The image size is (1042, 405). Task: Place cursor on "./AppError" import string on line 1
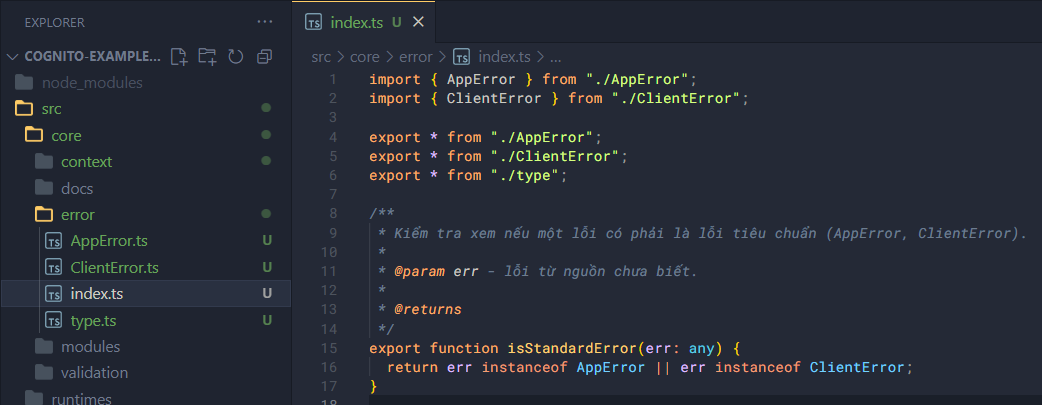point(637,80)
